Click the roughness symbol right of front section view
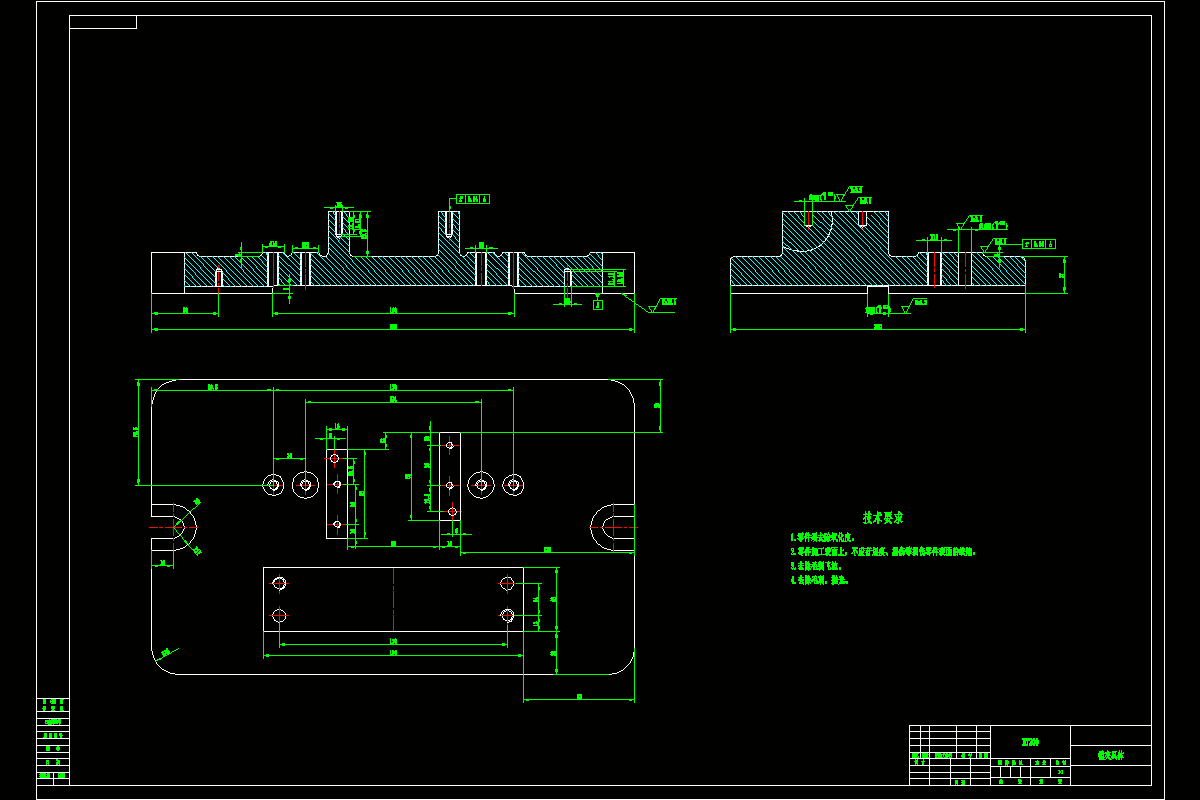Viewport: 1200px width, 800px height. tap(661, 303)
